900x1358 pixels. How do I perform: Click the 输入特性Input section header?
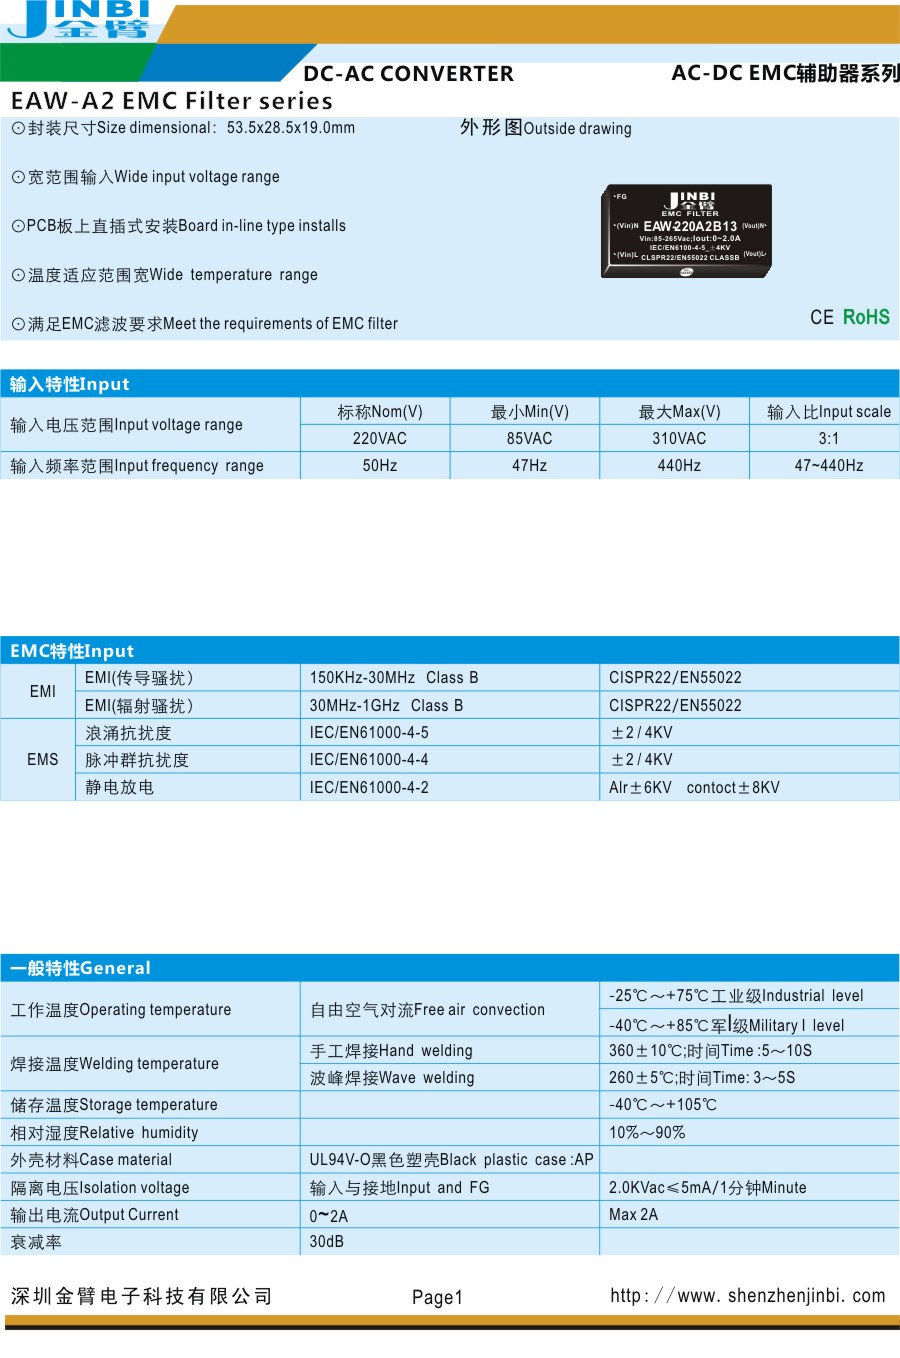tap(70, 384)
